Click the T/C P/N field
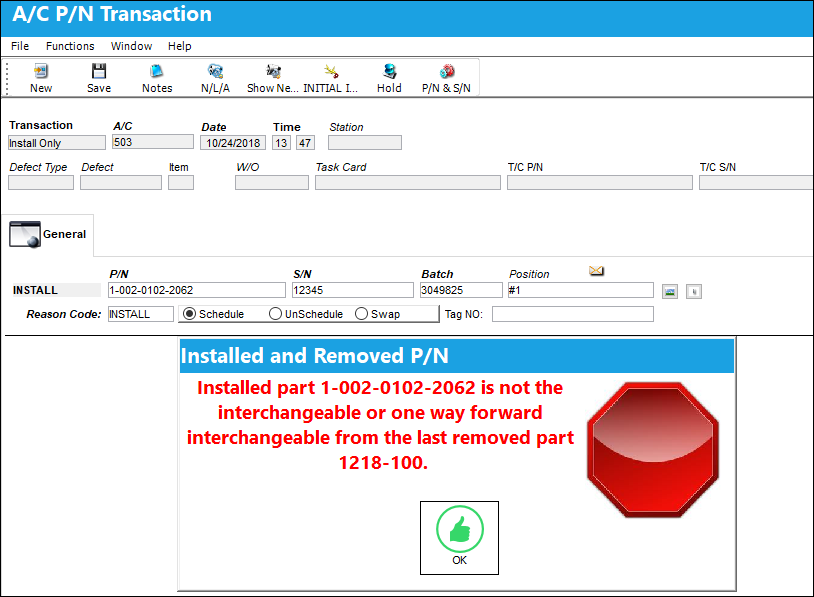 [600, 183]
